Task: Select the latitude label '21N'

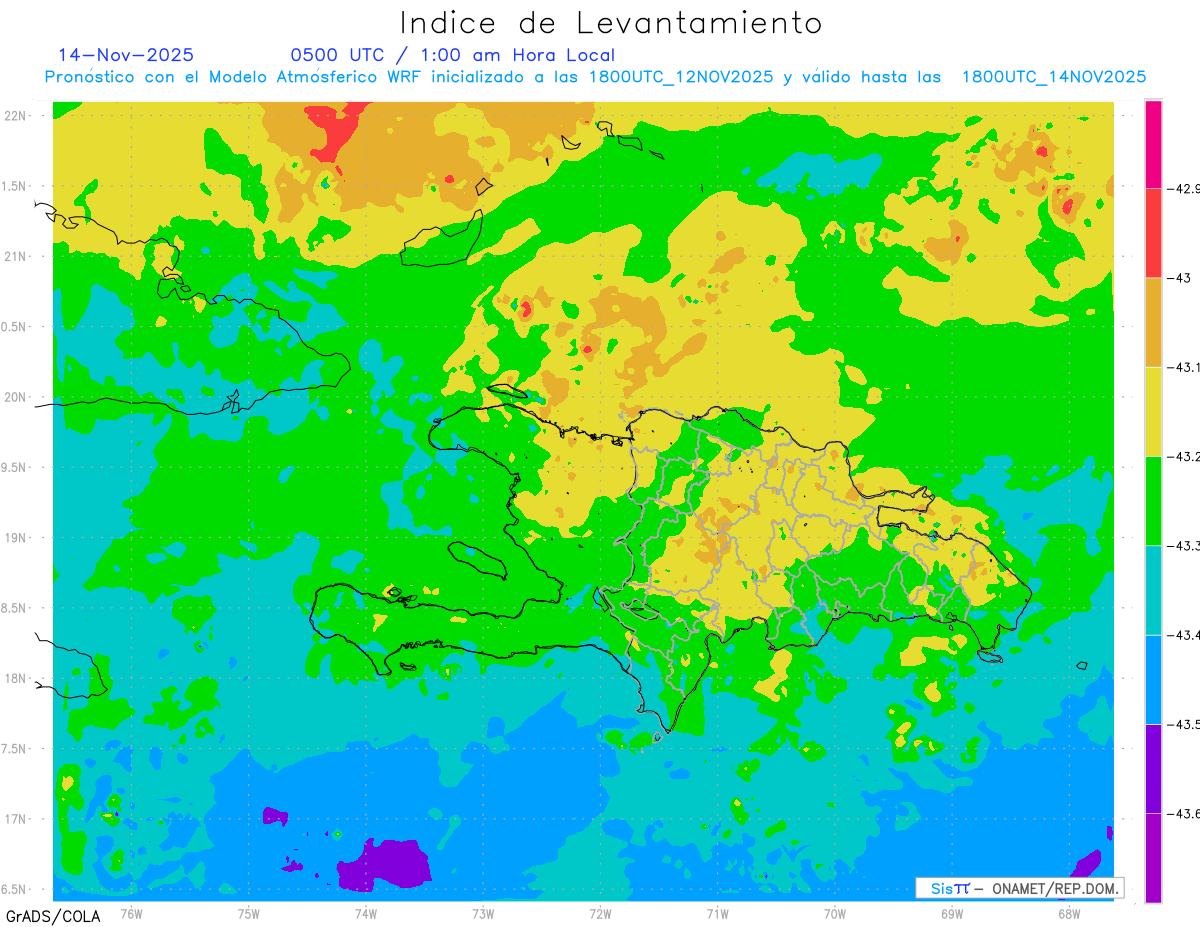Action: click(x=16, y=256)
